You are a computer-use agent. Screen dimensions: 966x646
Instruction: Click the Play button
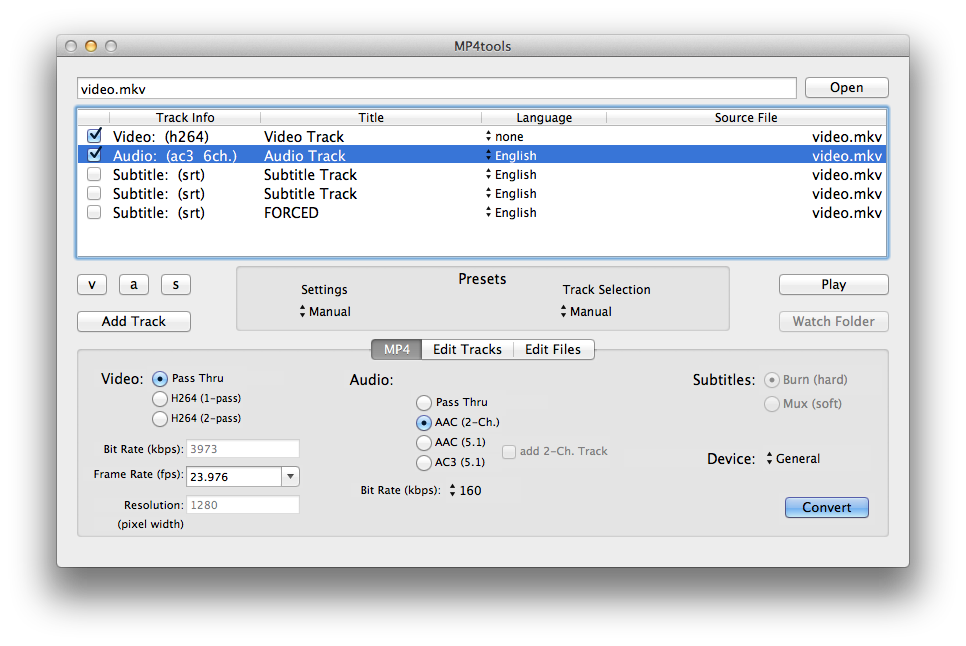(x=834, y=285)
